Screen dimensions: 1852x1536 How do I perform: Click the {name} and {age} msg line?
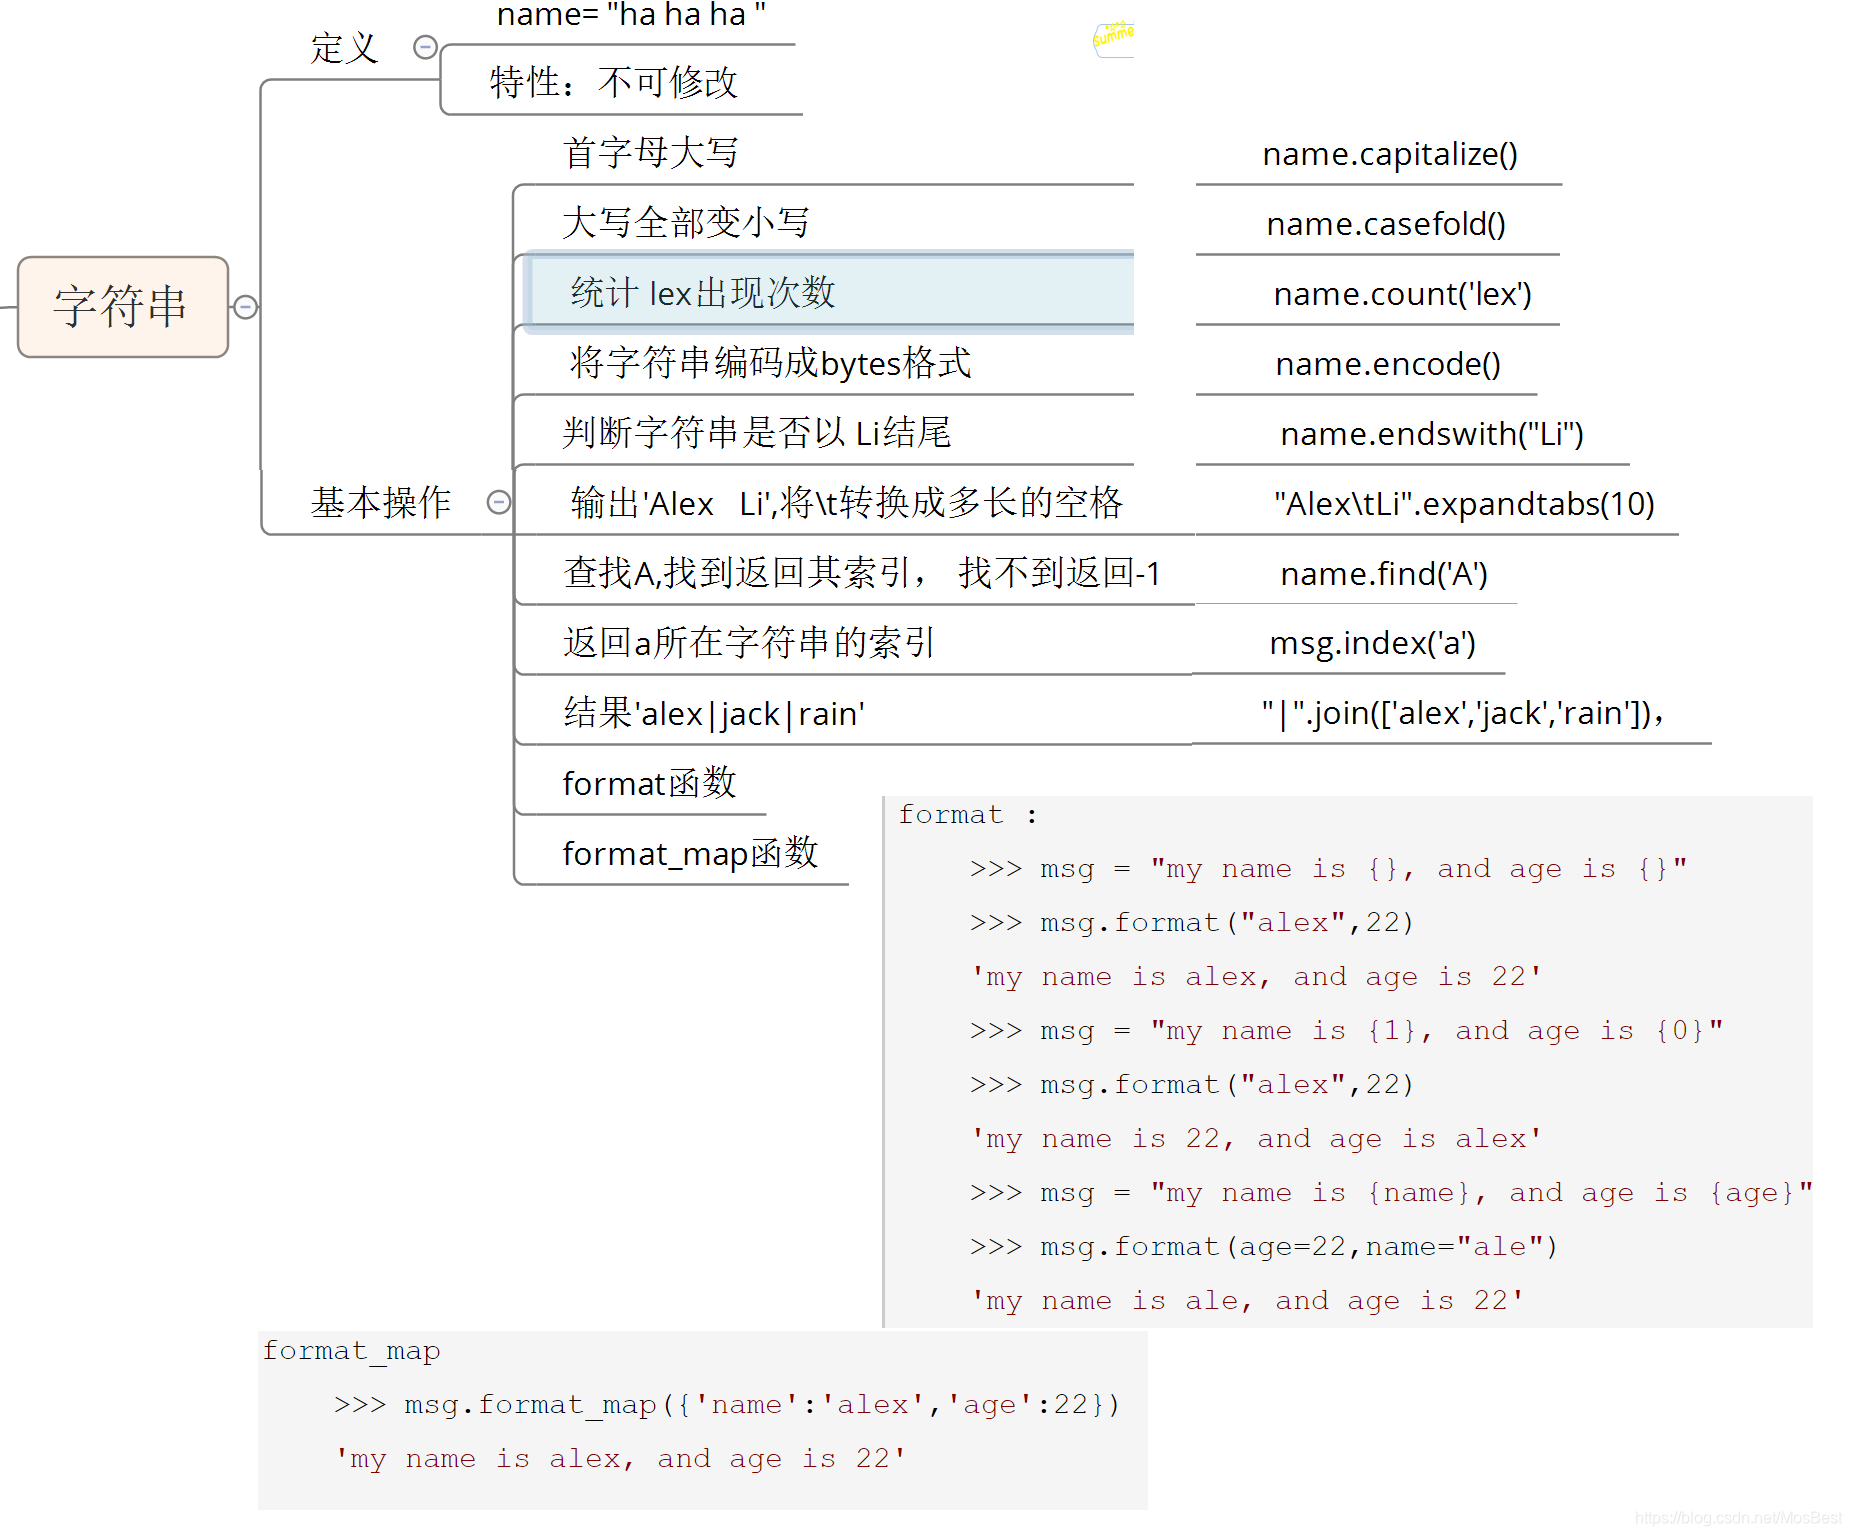point(1391,1193)
